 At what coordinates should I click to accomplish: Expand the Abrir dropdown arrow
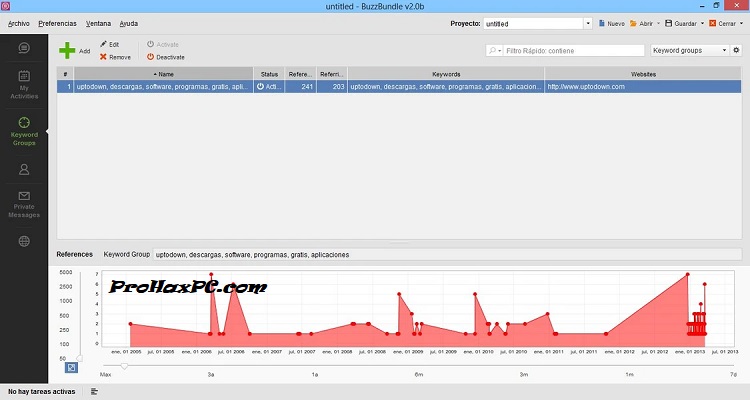click(x=658, y=23)
